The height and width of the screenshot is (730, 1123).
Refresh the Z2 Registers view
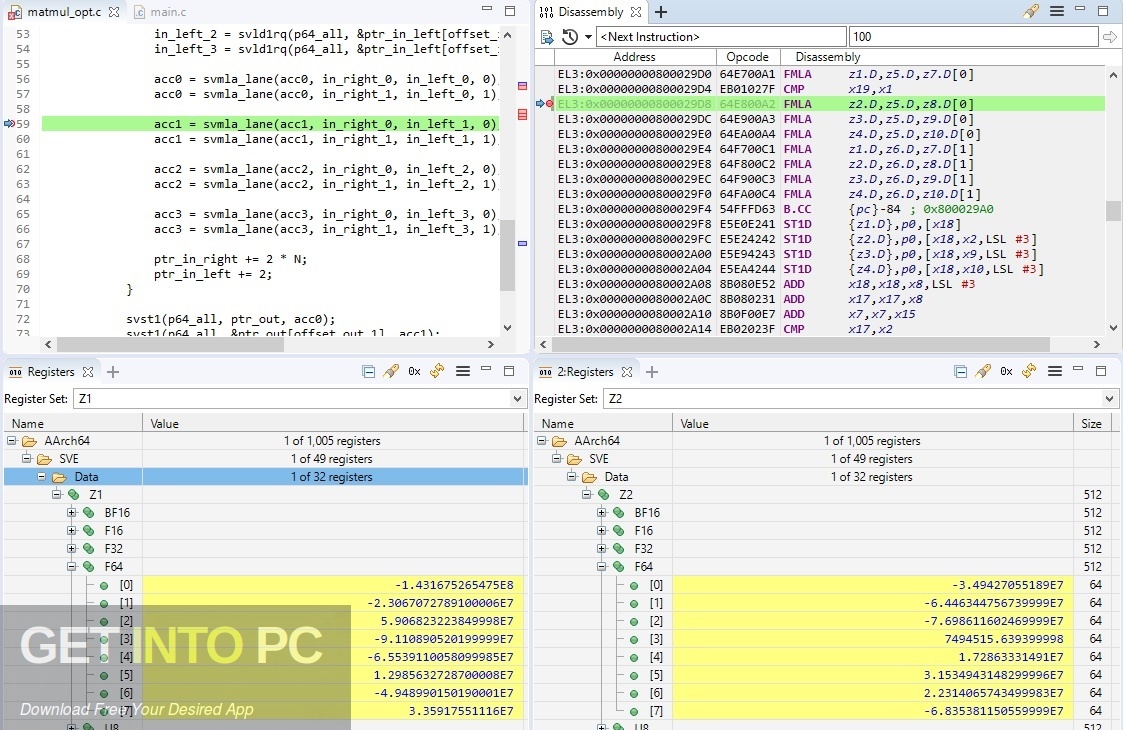pyautogui.click(x=1029, y=370)
